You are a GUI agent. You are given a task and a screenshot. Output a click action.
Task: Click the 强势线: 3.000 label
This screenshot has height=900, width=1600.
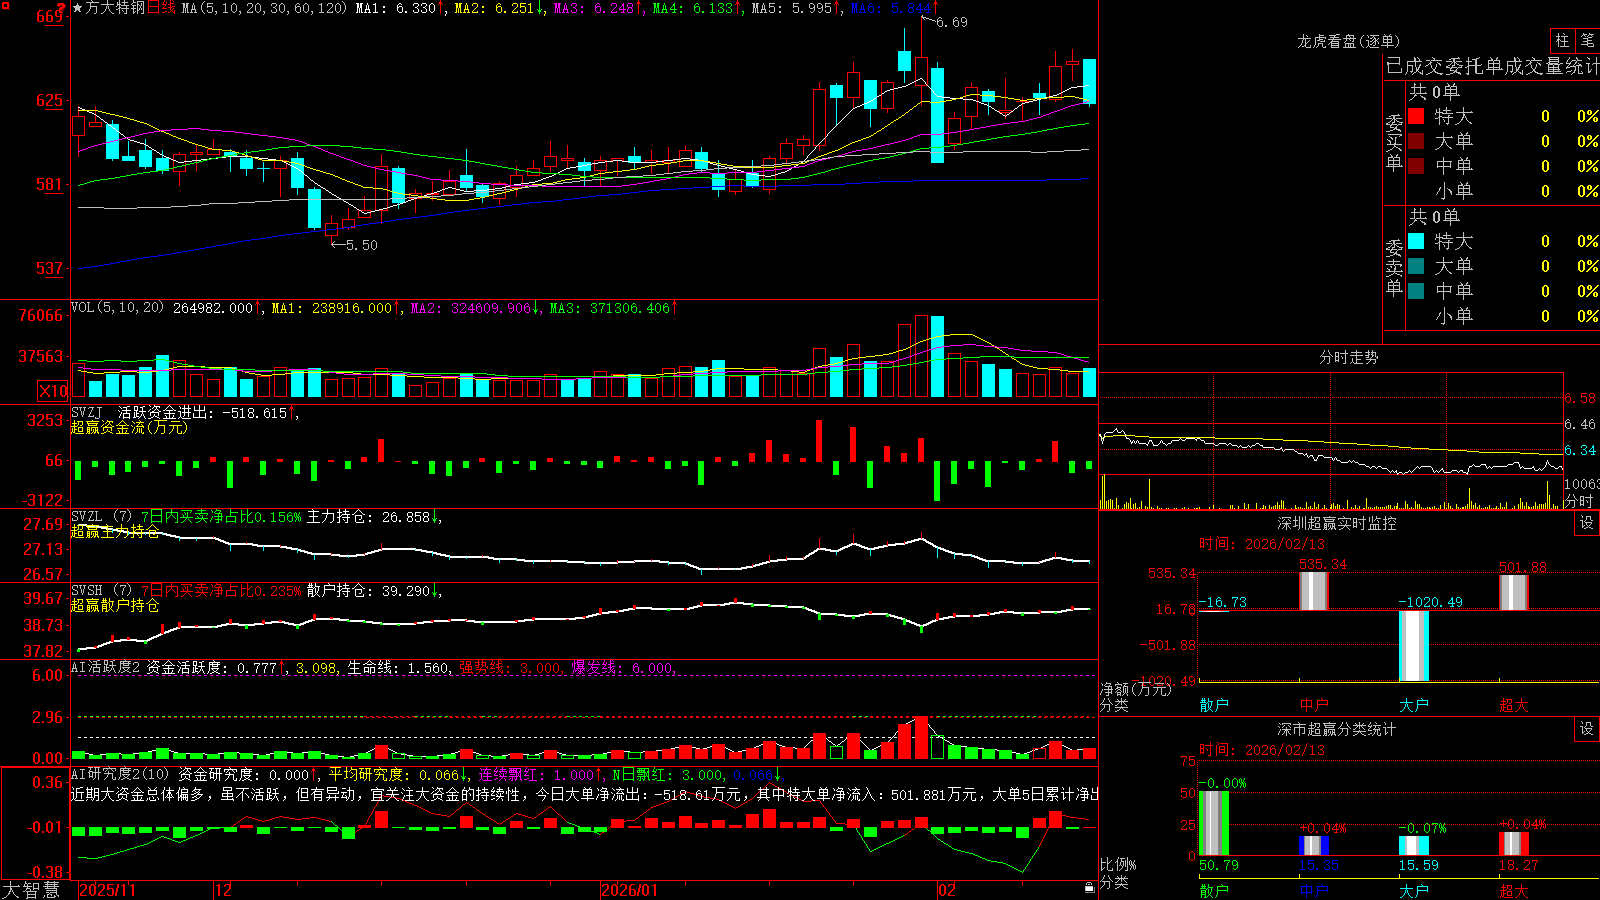[510, 667]
